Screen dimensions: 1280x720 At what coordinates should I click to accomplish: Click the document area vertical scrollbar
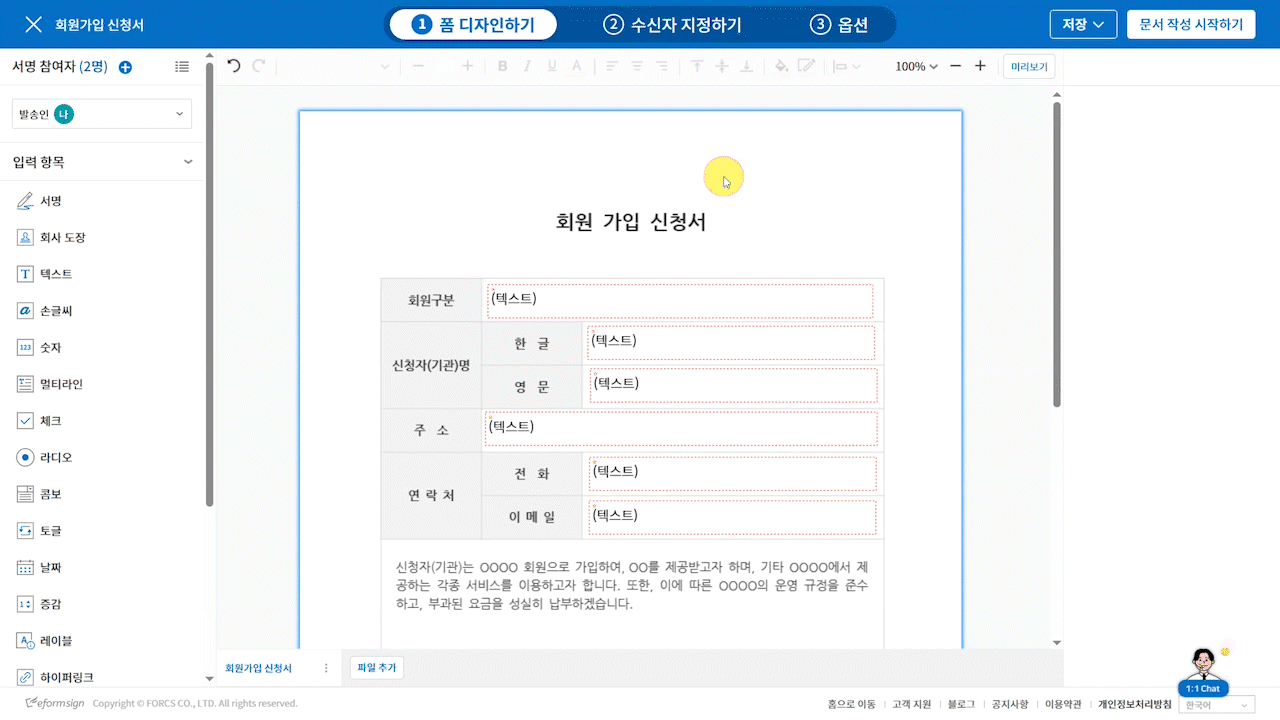[x=1057, y=254]
